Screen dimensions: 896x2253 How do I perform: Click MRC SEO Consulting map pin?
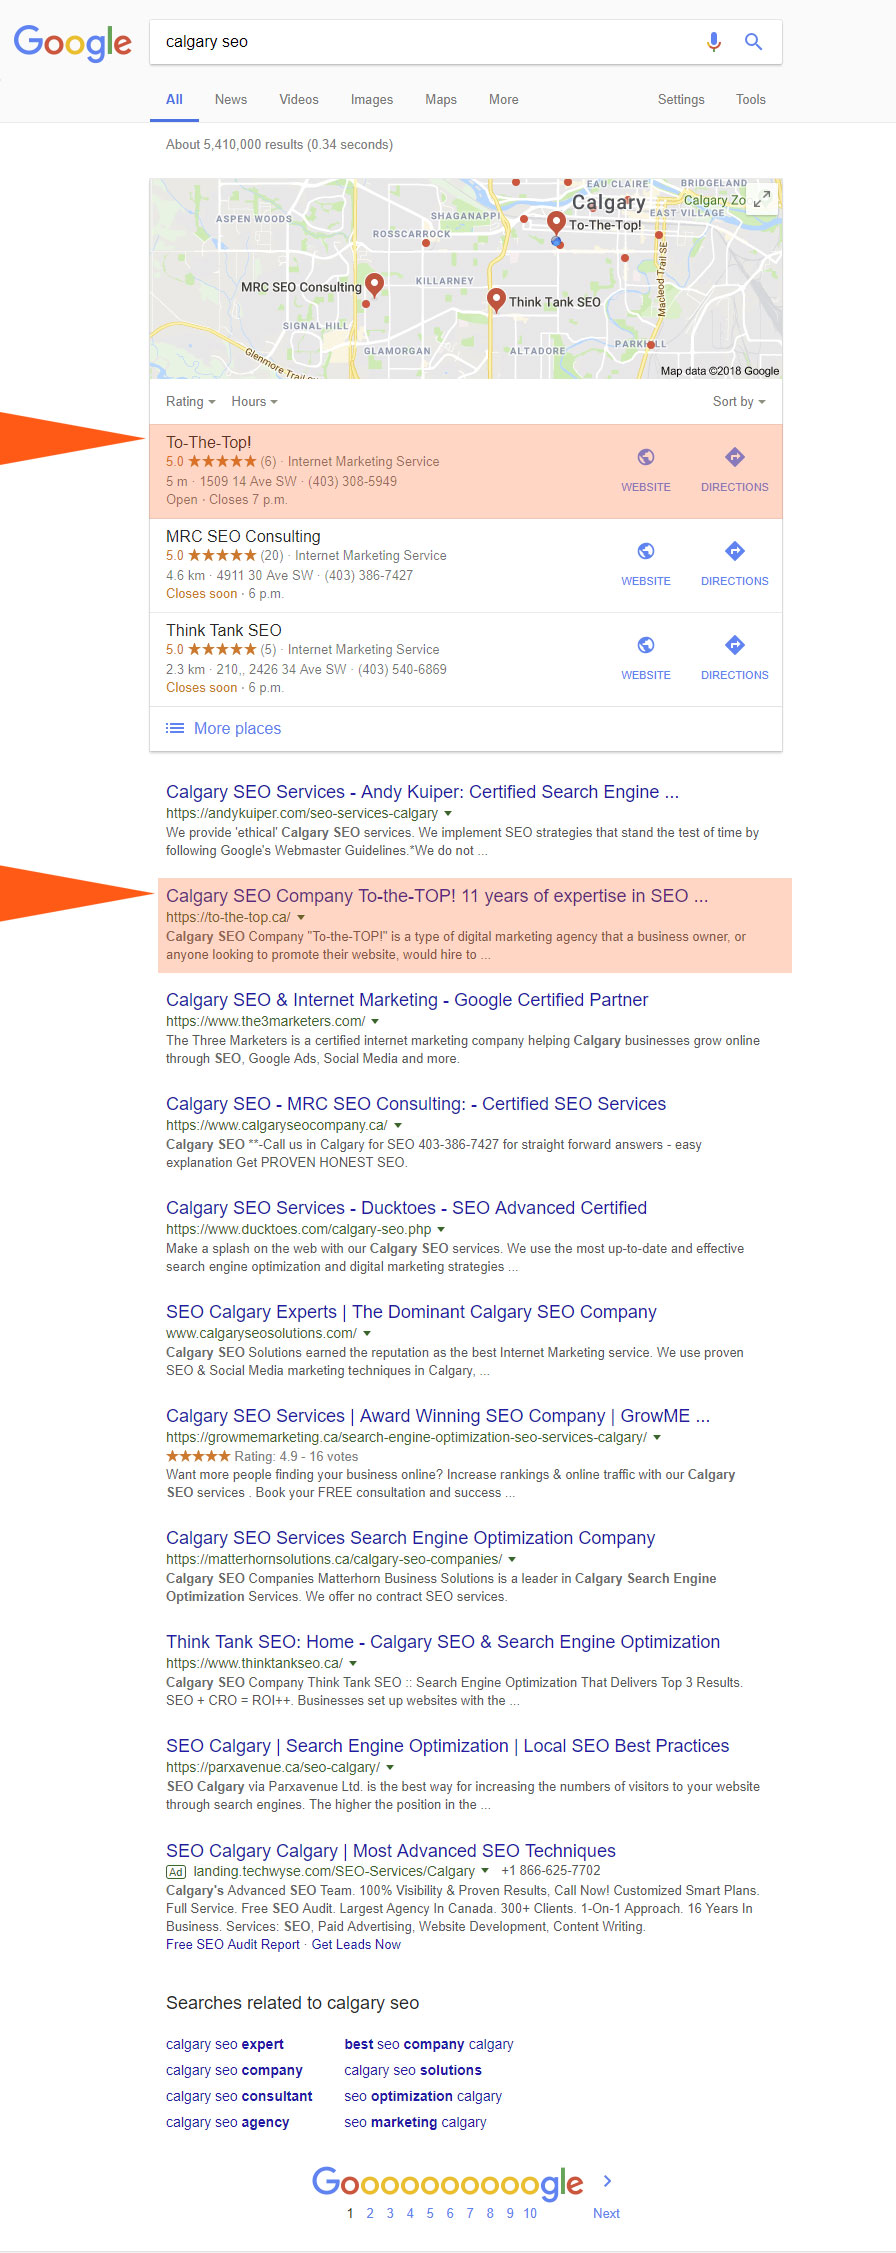point(374,285)
